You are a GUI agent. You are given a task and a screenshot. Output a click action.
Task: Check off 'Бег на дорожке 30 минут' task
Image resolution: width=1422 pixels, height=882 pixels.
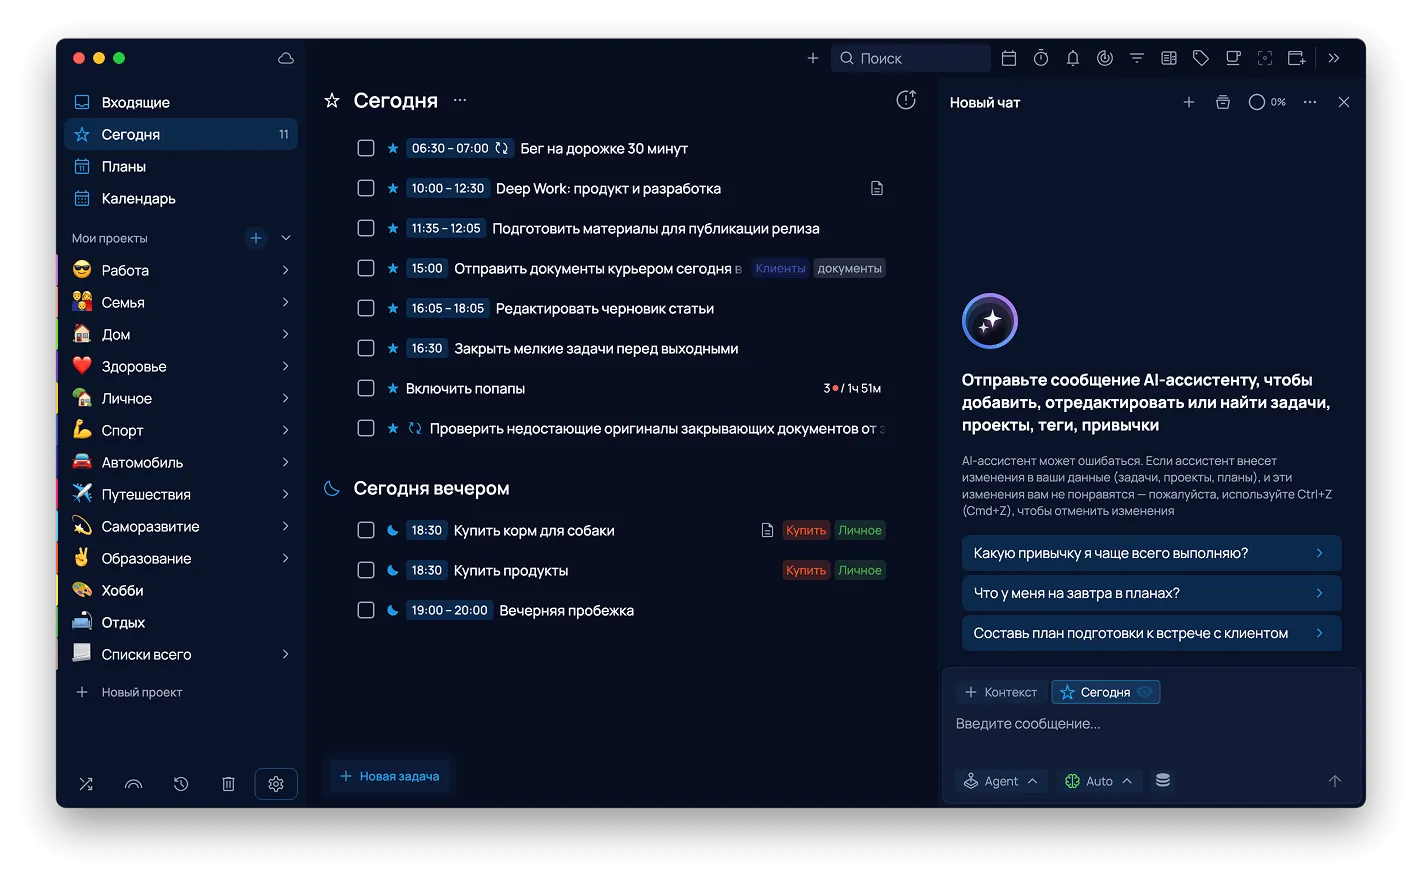coord(366,148)
